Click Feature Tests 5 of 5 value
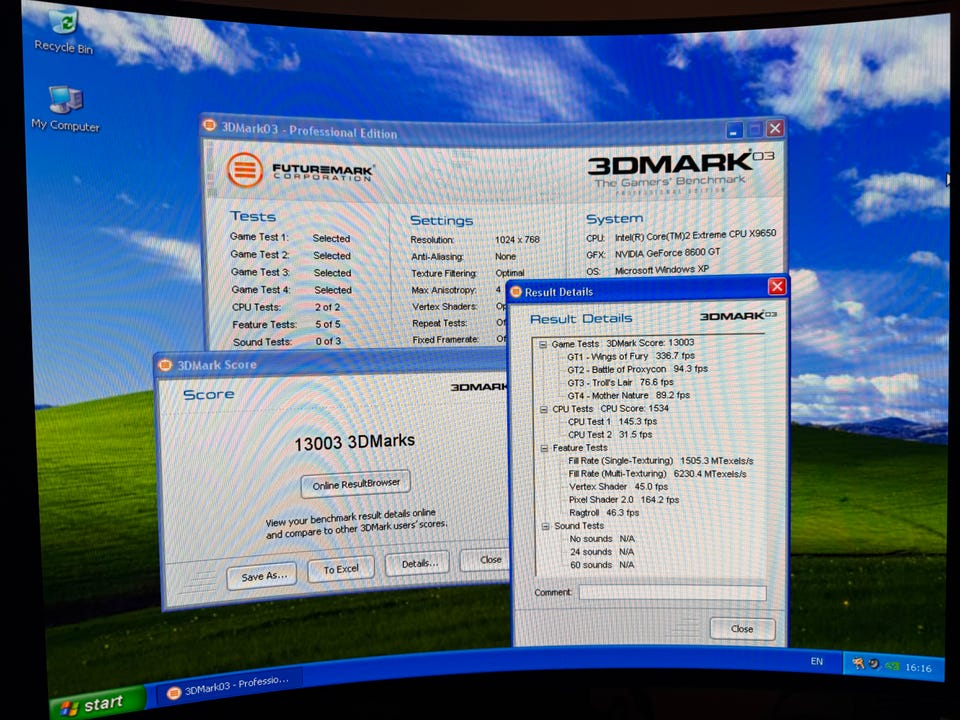The image size is (960, 720). pyautogui.click(x=328, y=324)
